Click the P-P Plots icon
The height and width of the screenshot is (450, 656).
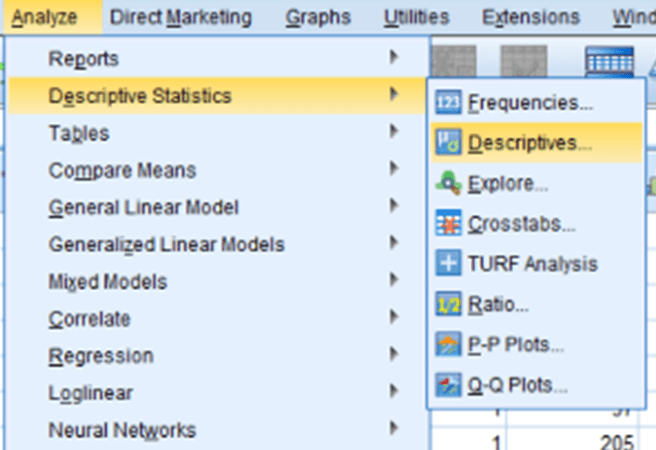(448, 345)
